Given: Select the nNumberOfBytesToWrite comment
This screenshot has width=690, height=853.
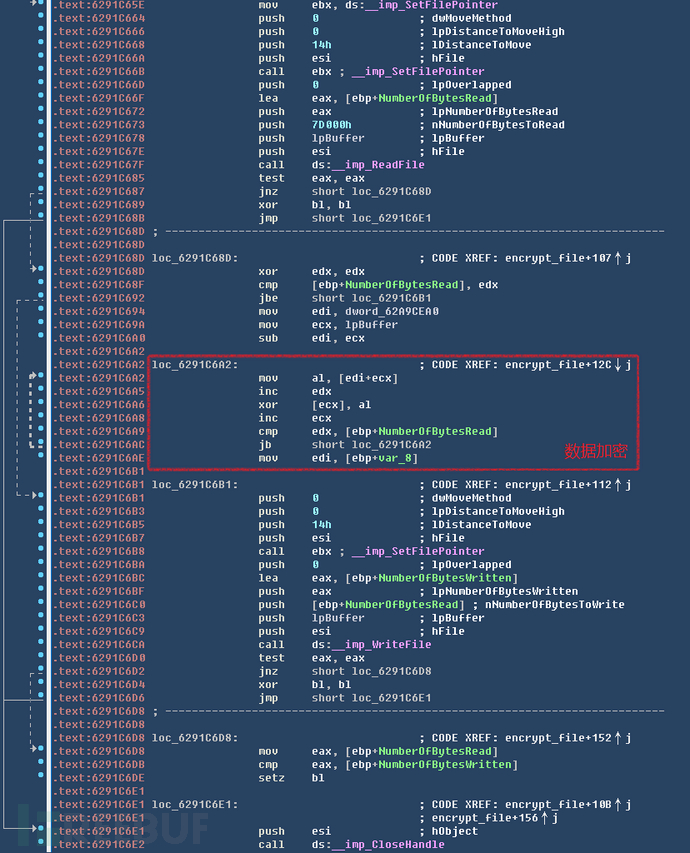Looking at the screenshot, I should coord(555,604).
